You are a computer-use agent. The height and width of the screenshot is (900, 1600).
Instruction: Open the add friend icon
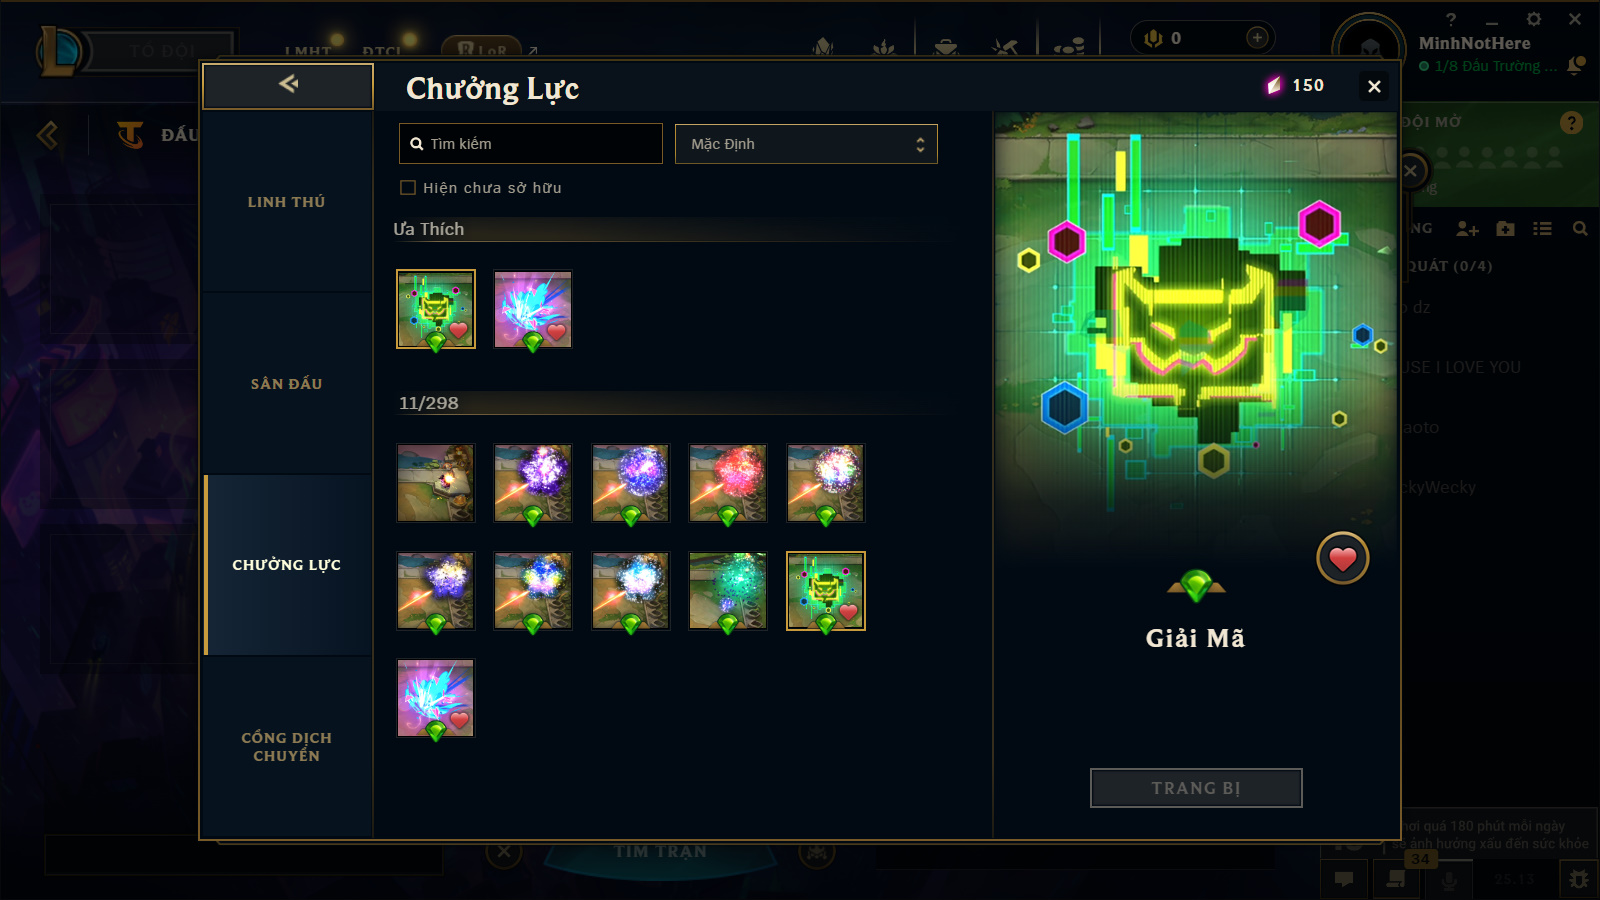(x=1467, y=229)
